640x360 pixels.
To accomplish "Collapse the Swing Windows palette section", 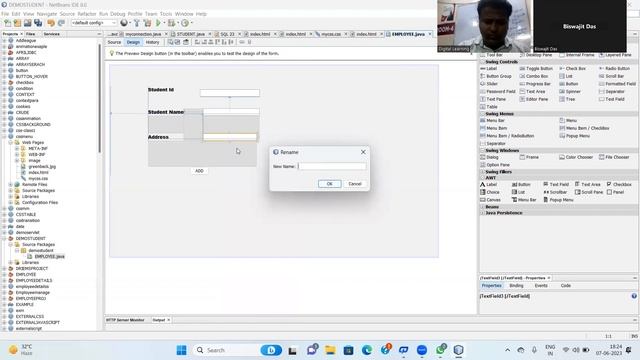I will [482, 151].
